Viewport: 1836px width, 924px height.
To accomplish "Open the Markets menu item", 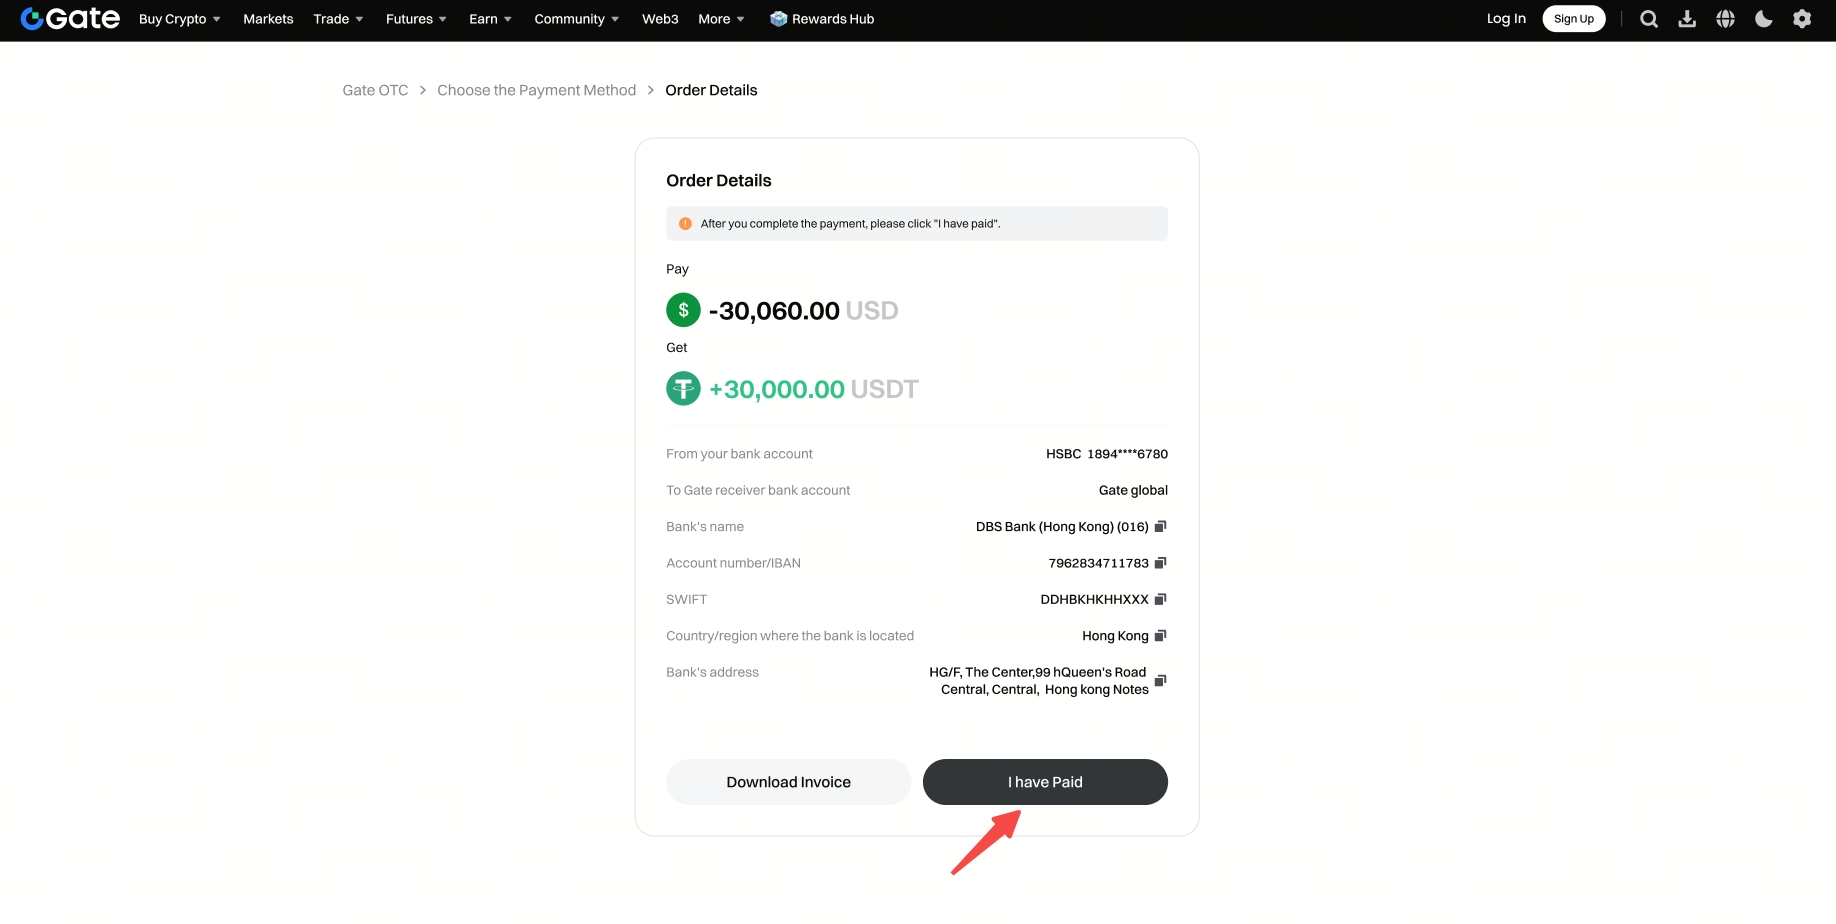I will (268, 19).
